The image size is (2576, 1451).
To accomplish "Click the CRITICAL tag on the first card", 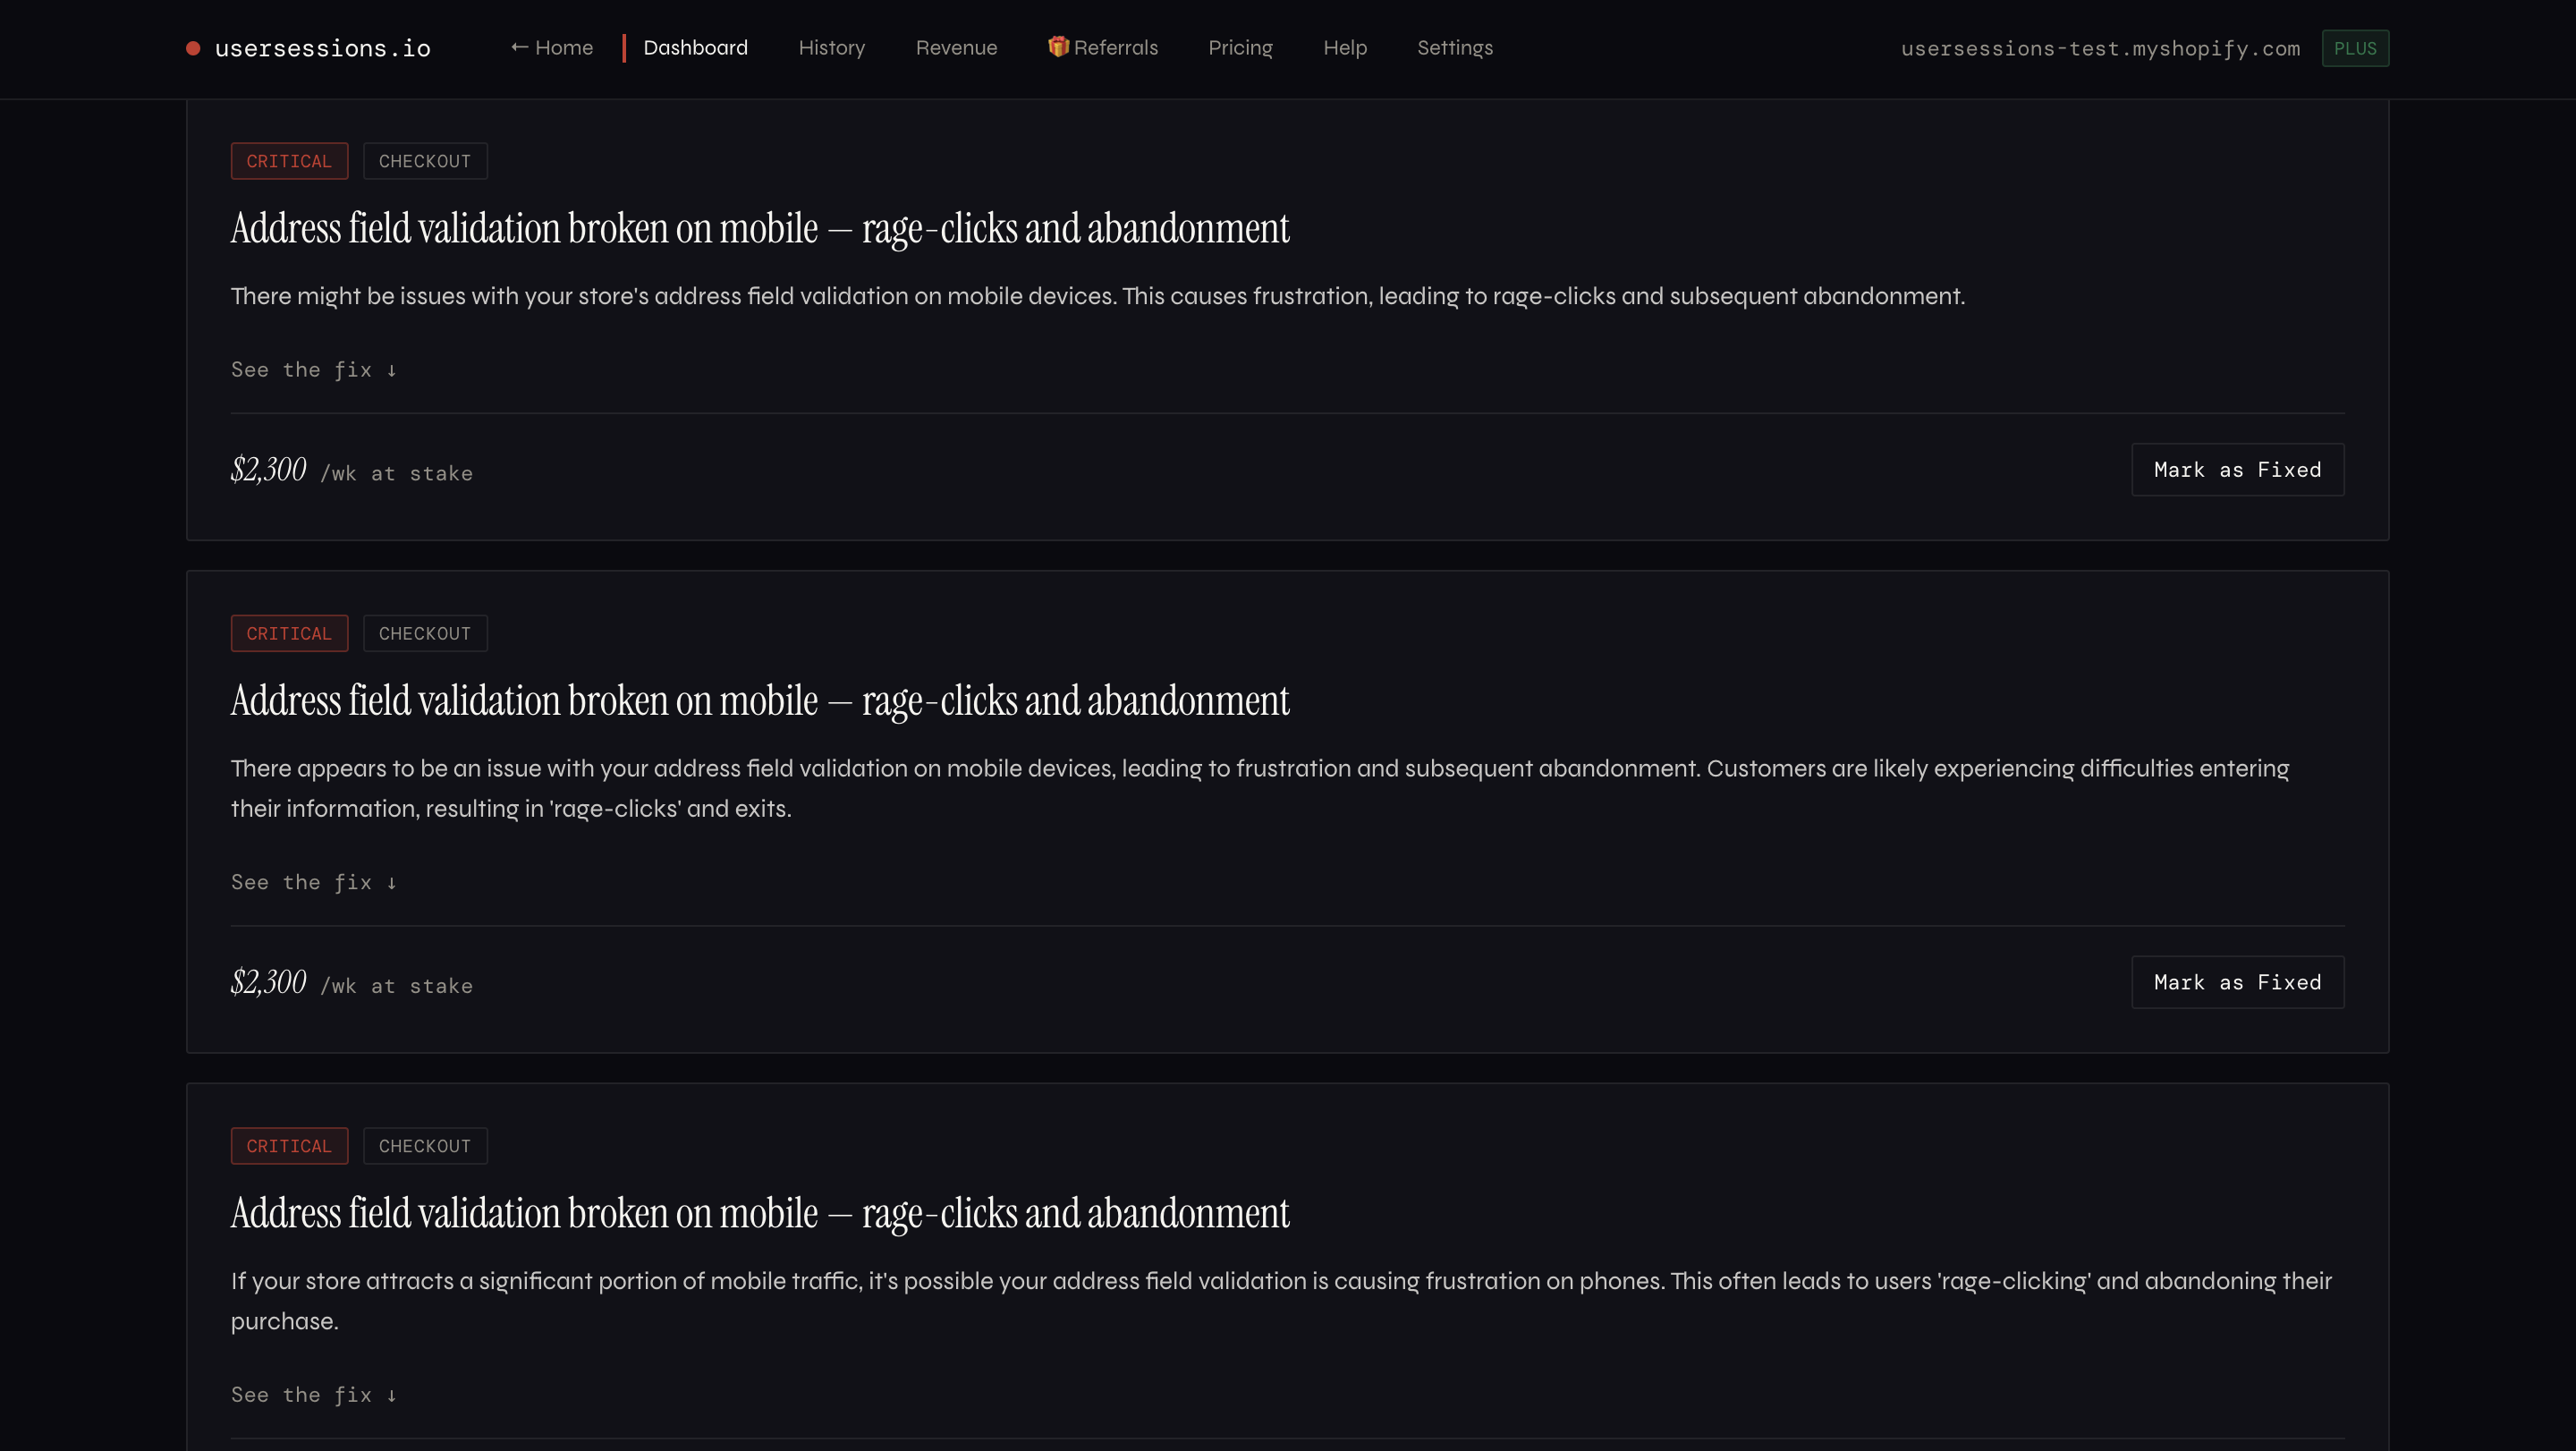I will (289, 161).
